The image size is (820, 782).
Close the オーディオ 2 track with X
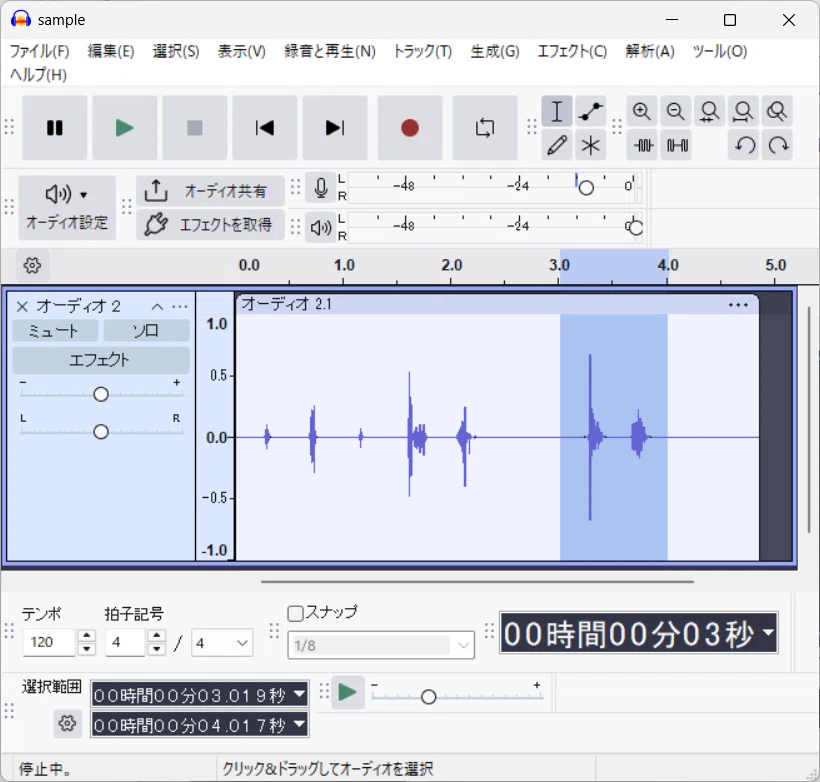(x=22, y=307)
